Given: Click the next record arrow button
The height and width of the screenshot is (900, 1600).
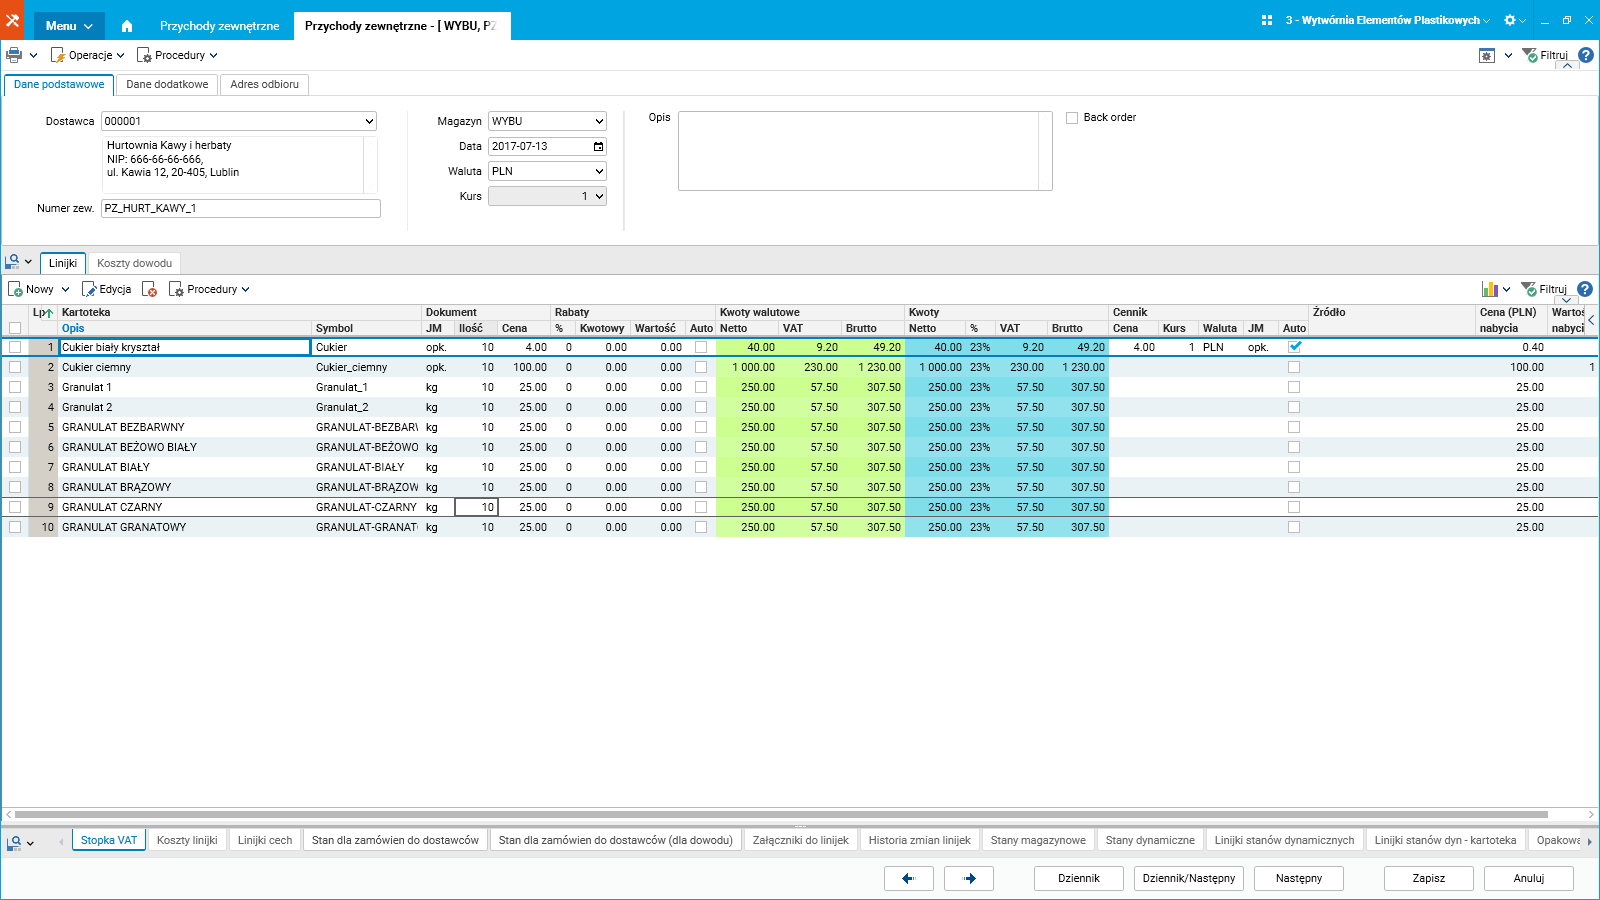Looking at the screenshot, I should [969, 878].
